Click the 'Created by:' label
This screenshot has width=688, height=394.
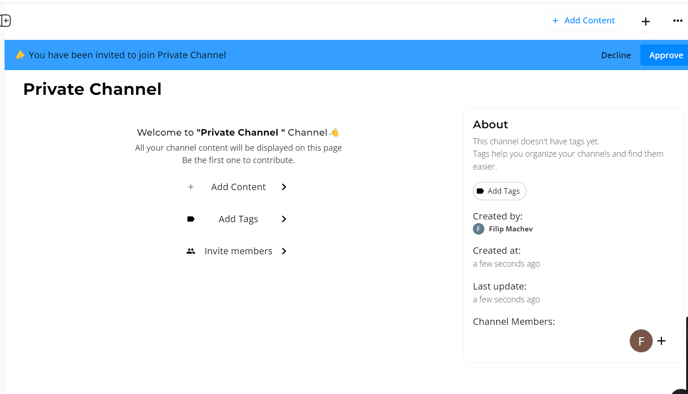point(497,216)
